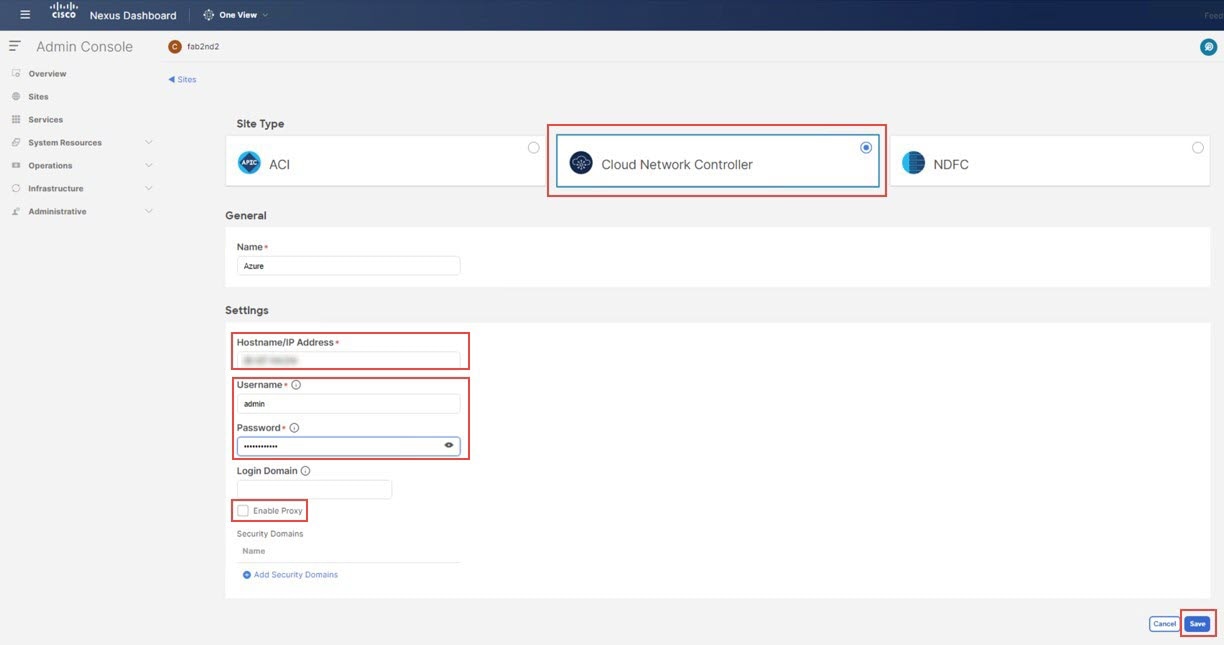
Task: Click the Administrative icon
Action: coord(16,212)
